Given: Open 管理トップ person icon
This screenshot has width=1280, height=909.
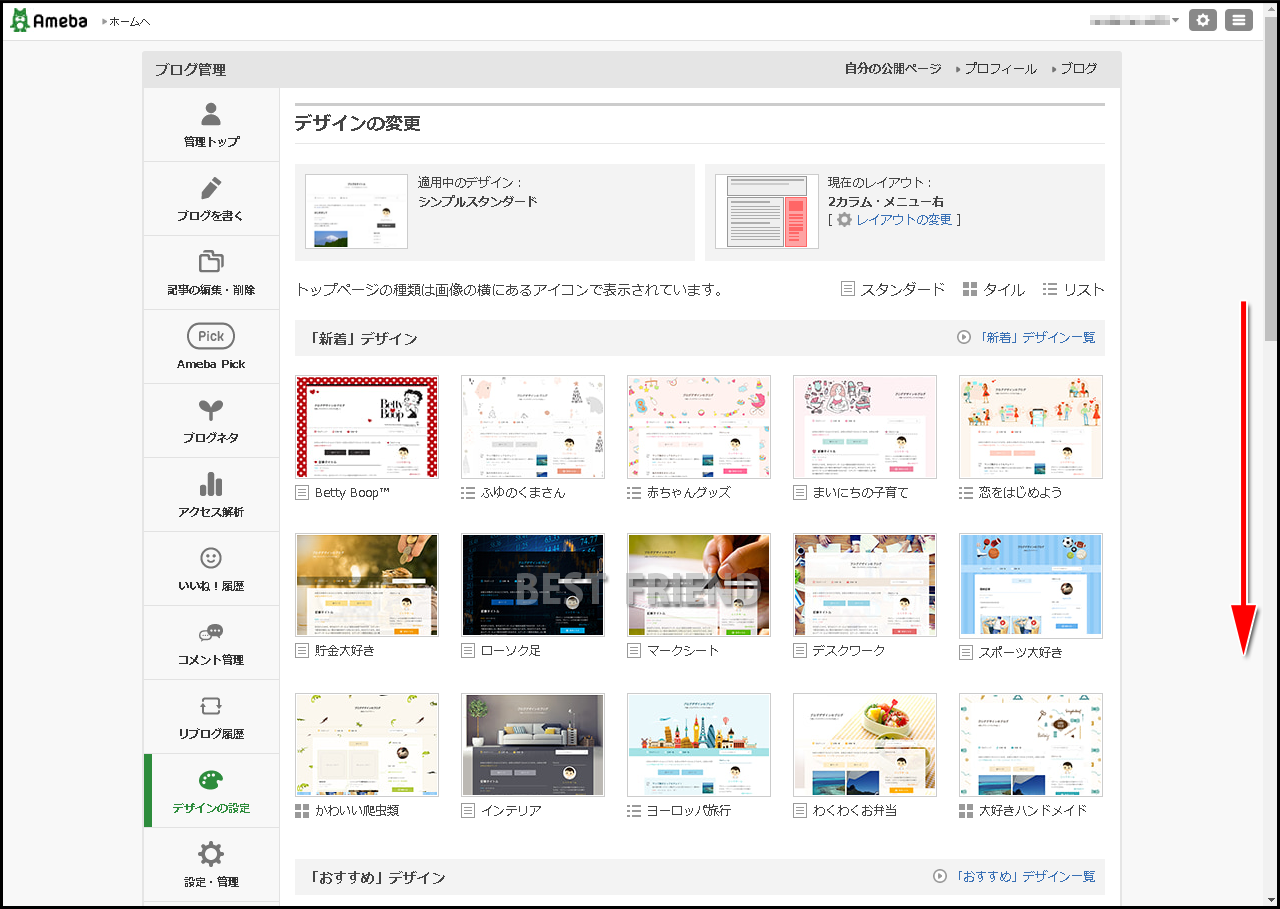Looking at the screenshot, I should coord(211,114).
